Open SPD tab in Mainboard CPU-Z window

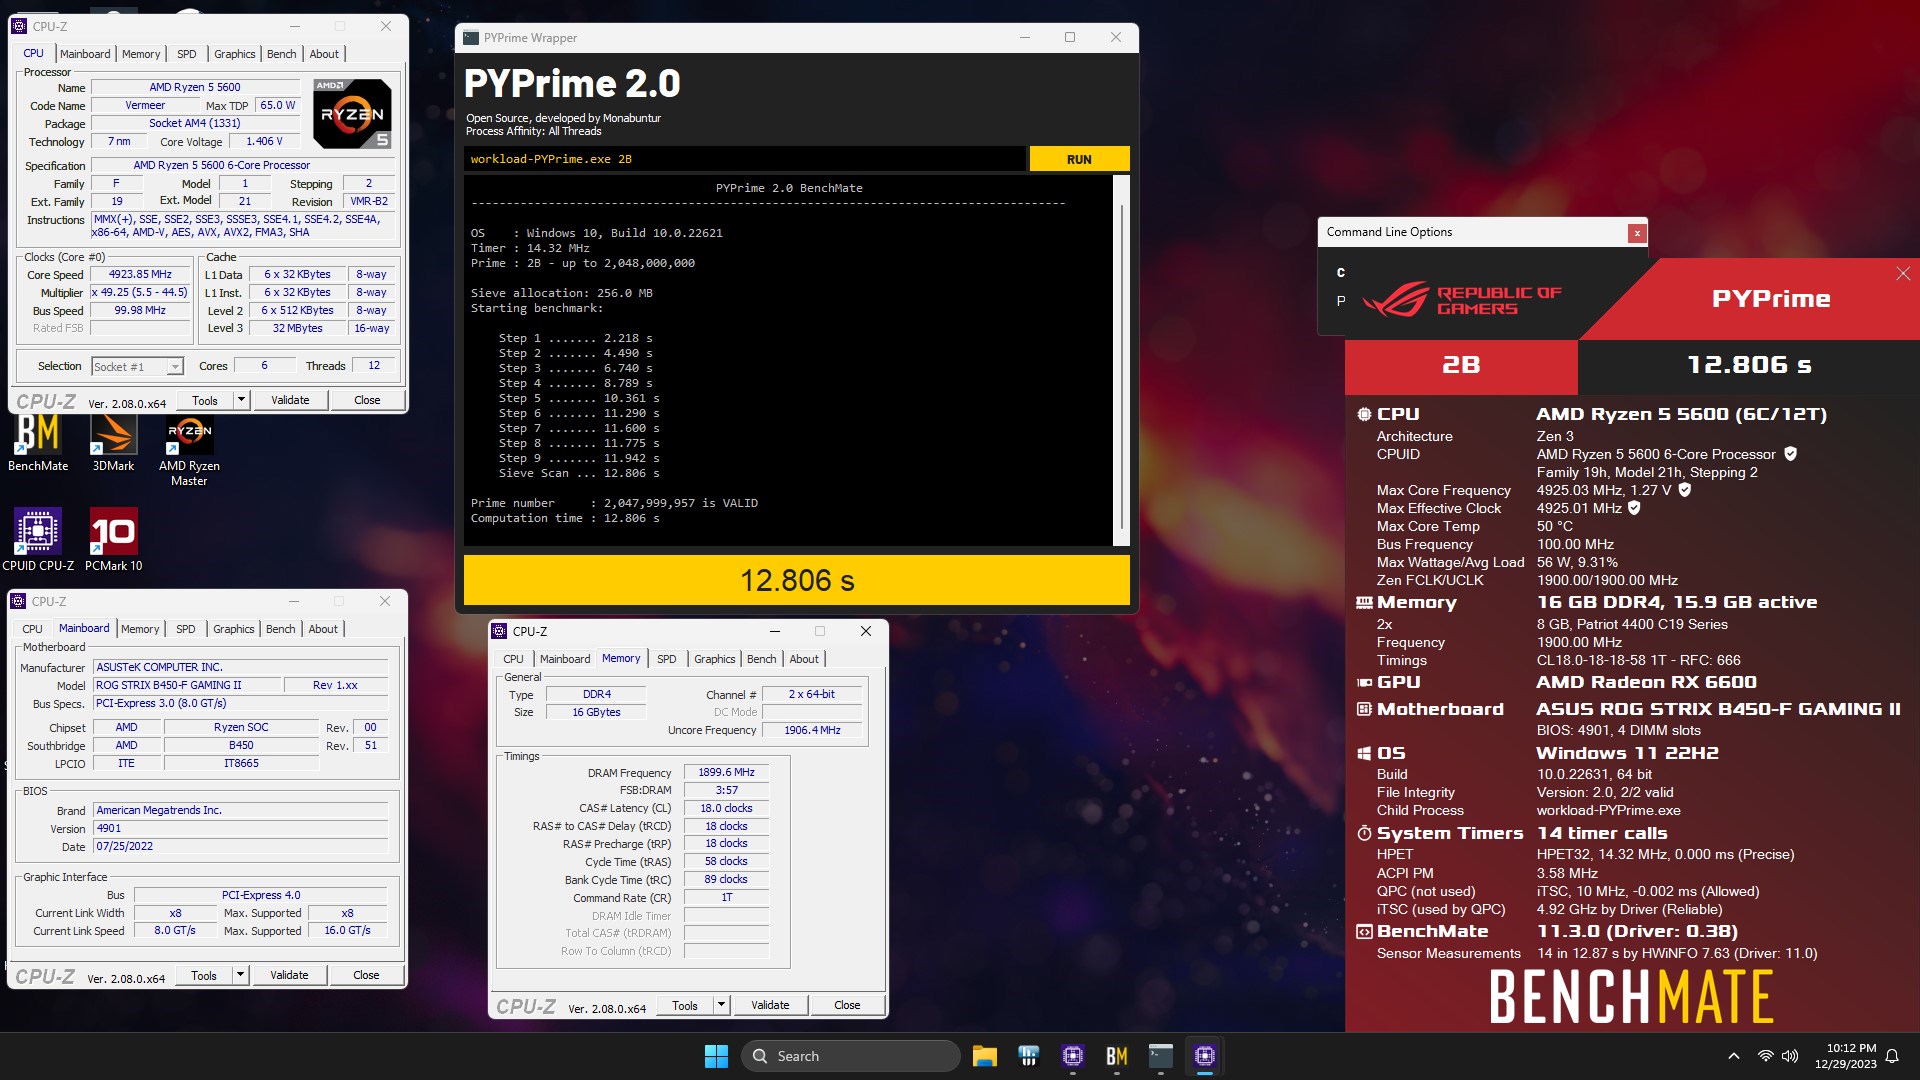tap(186, 629)
